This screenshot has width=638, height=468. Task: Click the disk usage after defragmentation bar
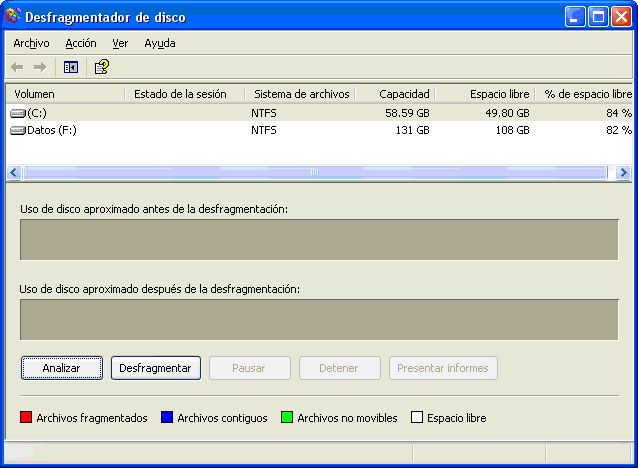coord(319,320)
